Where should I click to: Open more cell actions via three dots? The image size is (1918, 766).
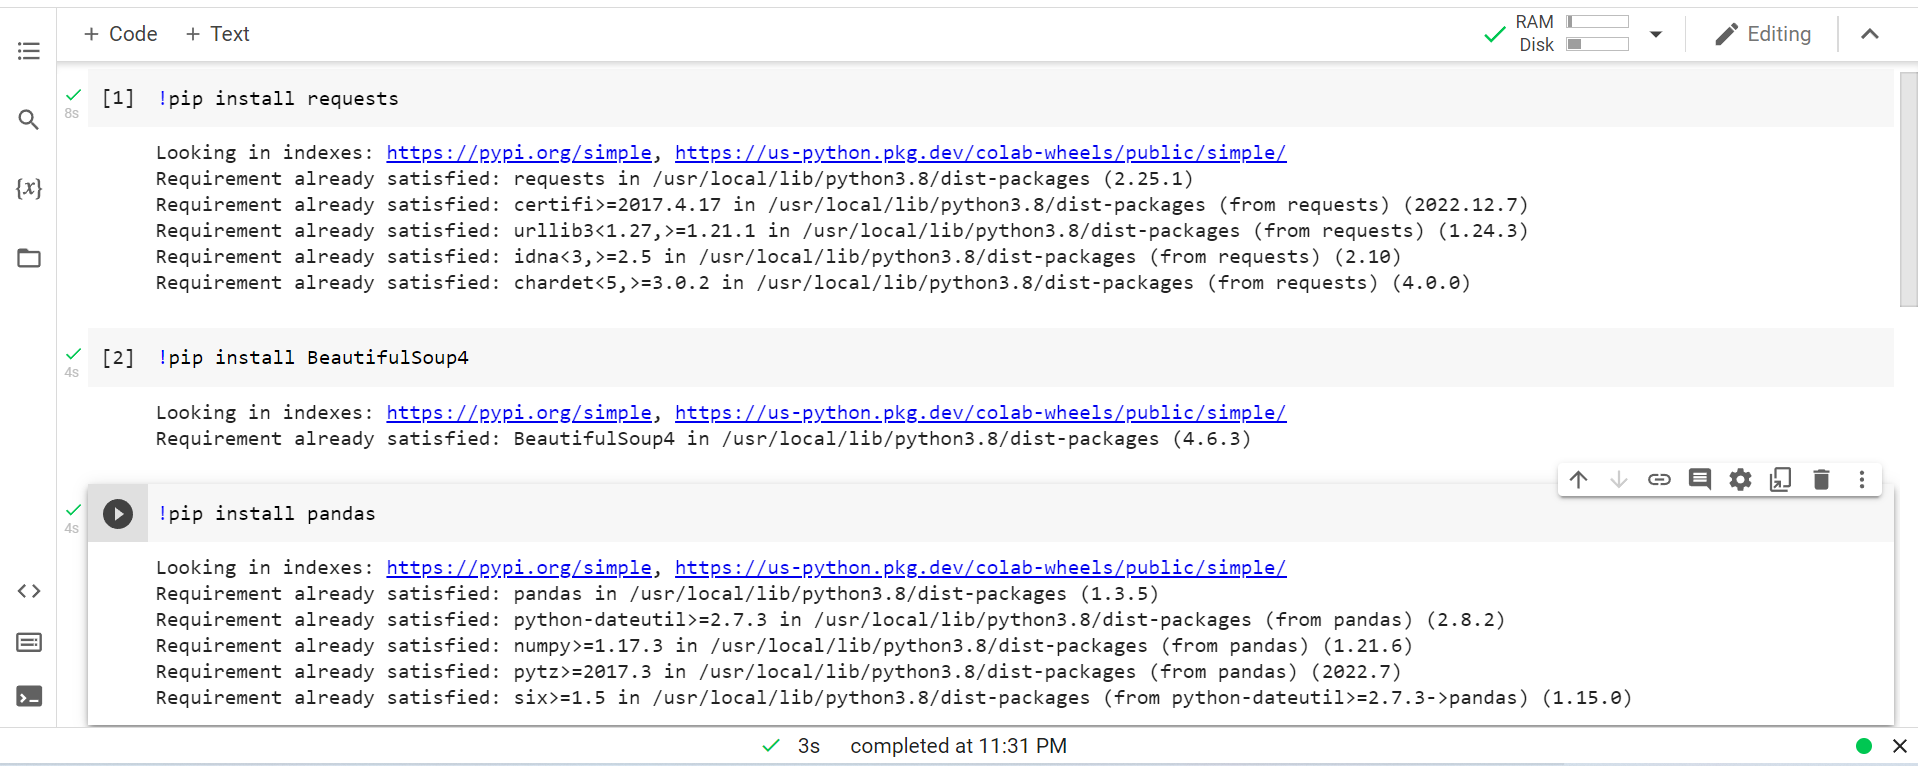point(1862,479)
